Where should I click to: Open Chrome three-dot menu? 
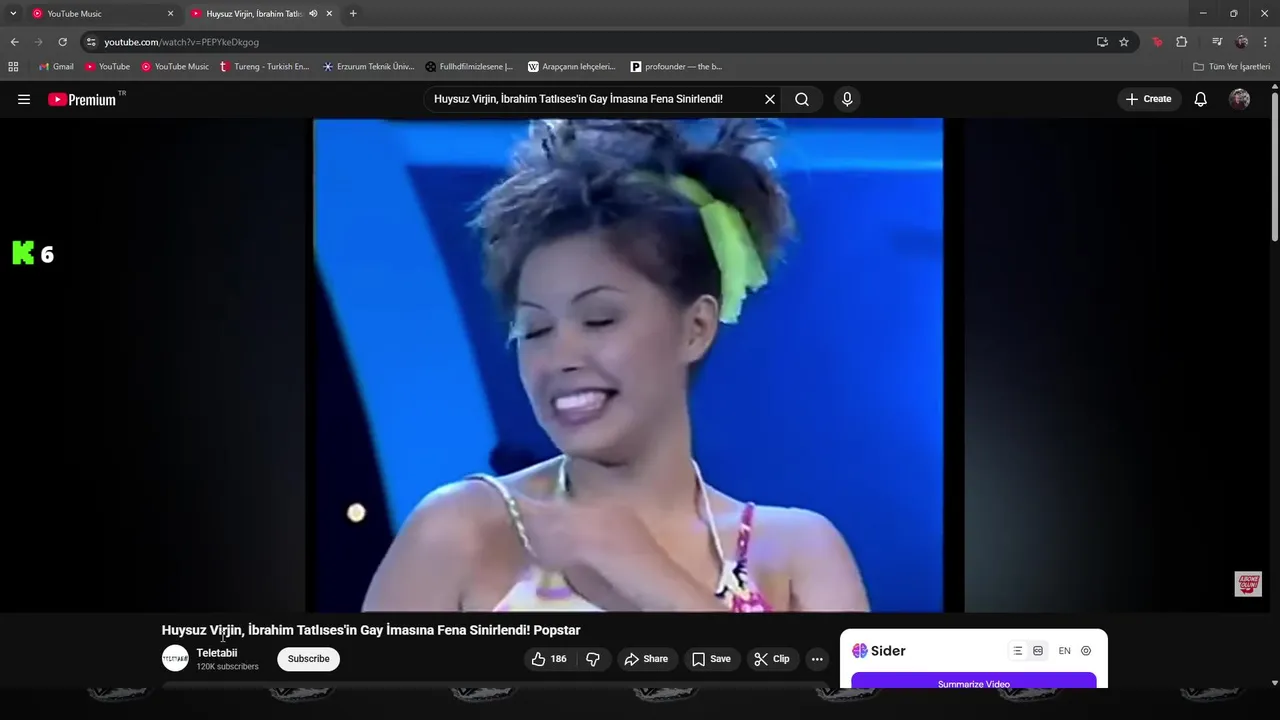pyautogui.click(x=1265, y=42)
